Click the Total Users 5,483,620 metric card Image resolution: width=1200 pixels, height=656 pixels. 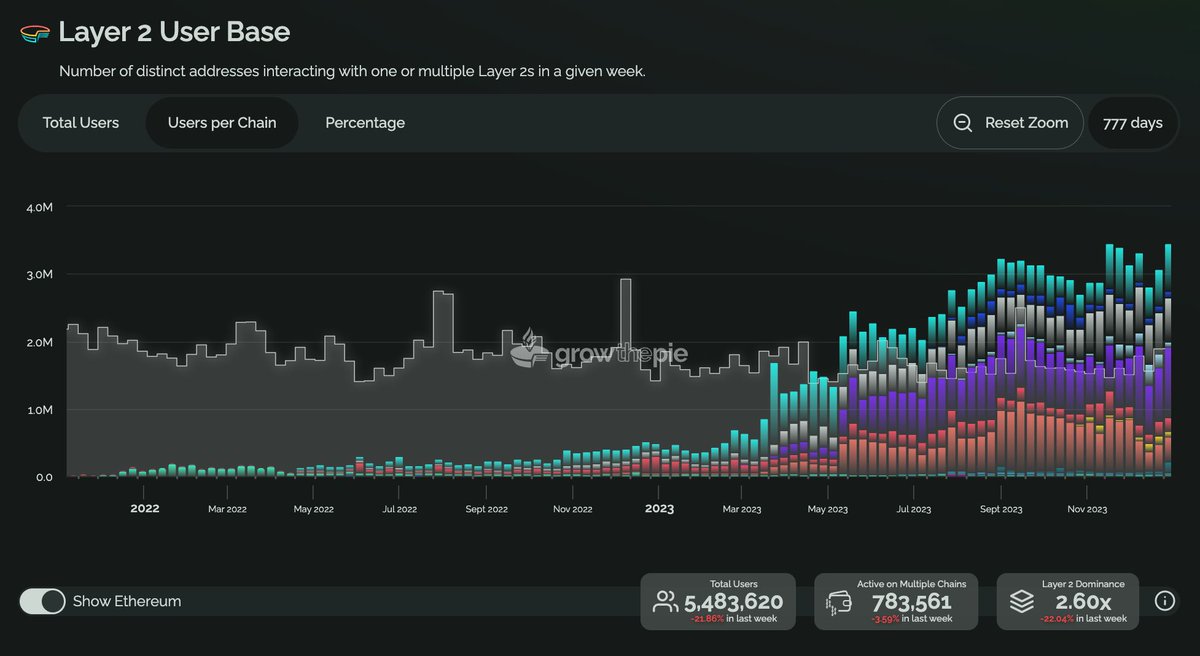(x=717, y=601)
